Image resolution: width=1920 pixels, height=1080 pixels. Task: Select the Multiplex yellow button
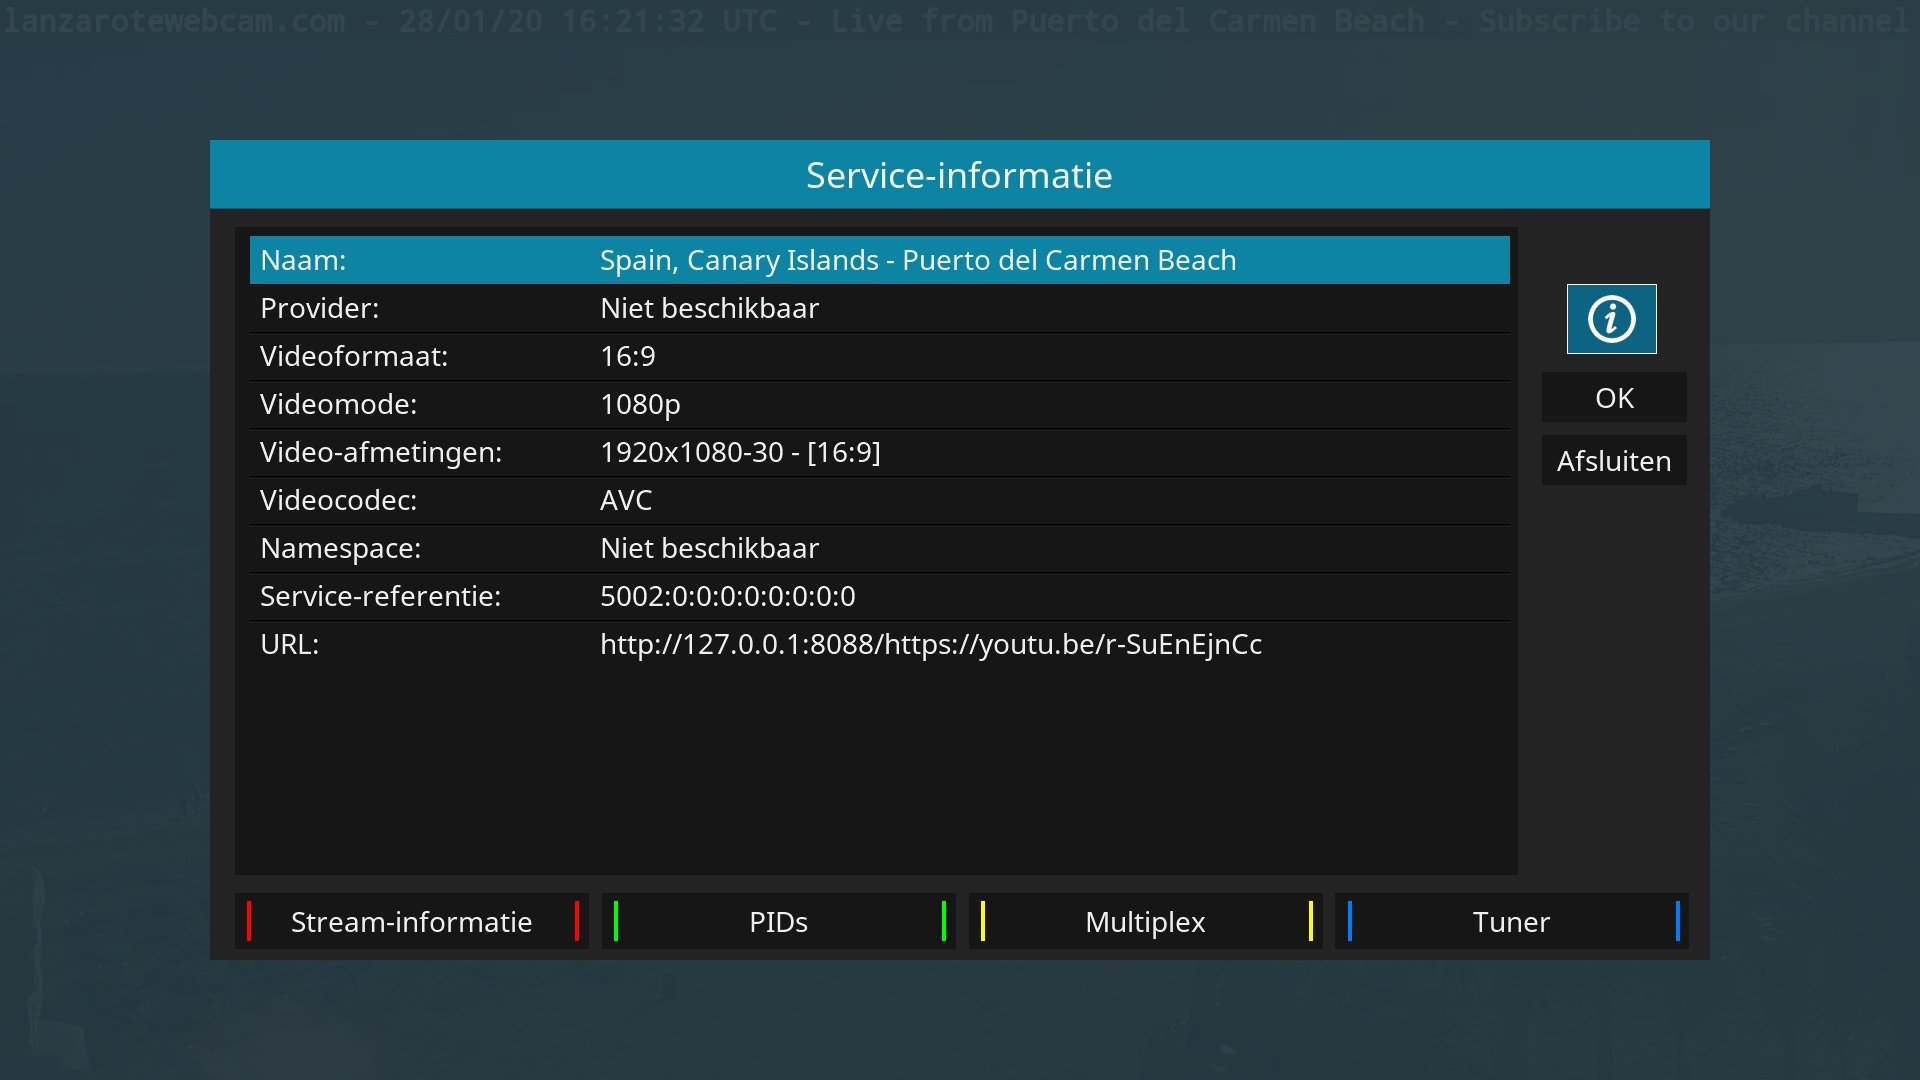pyautogui.click(x=1145, y=922)
